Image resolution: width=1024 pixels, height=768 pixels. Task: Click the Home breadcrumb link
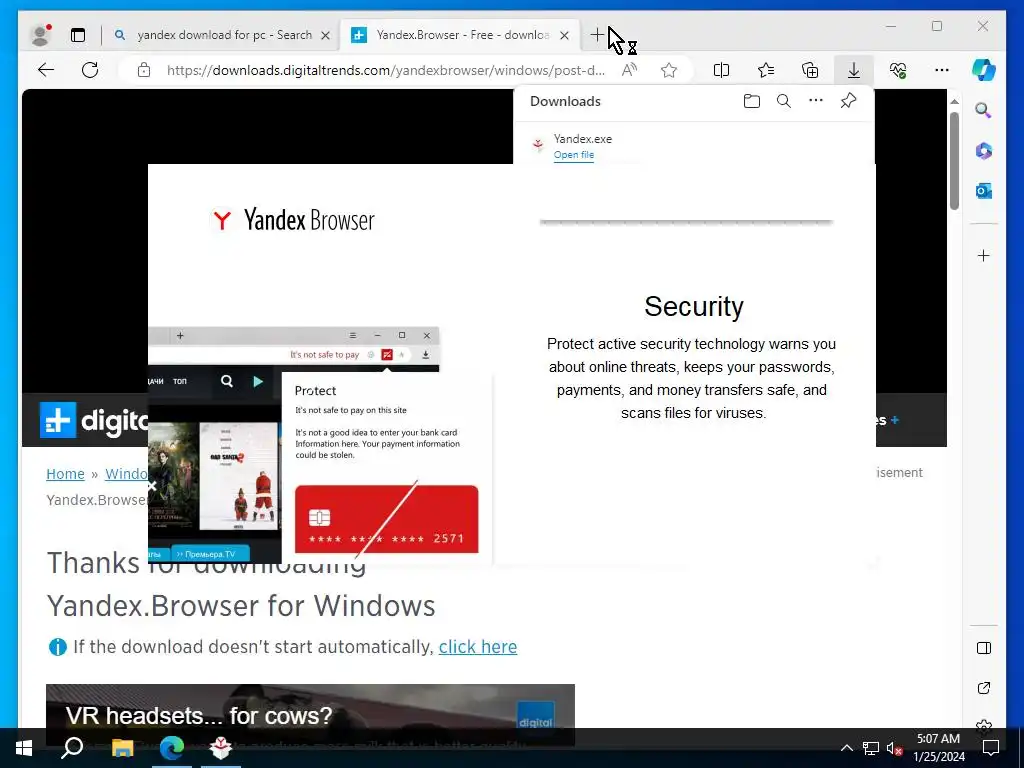[x=65, y=473]
